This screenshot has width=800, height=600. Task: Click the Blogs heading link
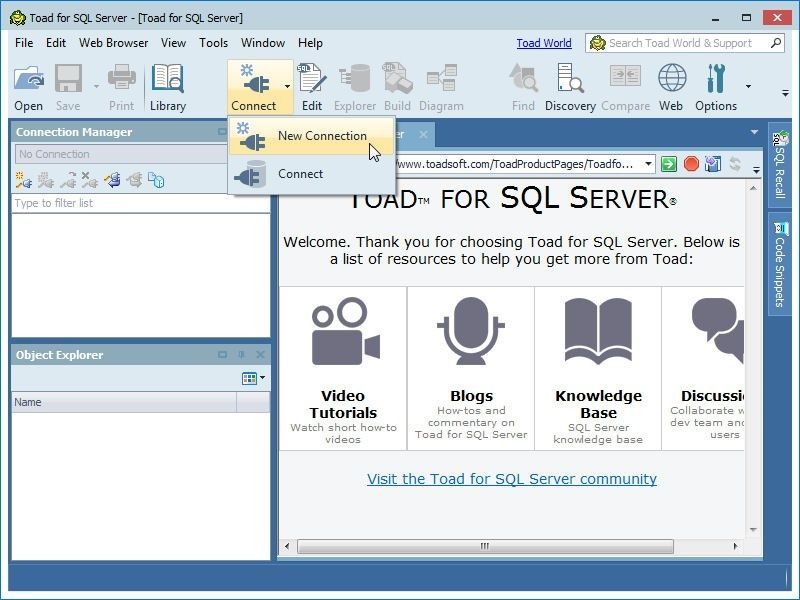pyautogui.click(x=471, y=396)
